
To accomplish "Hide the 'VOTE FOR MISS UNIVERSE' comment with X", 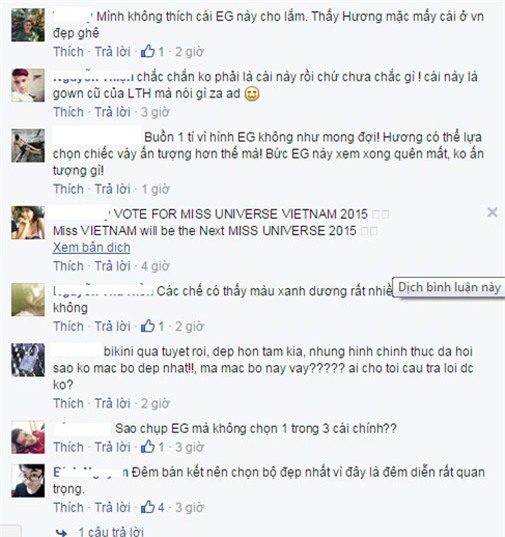I will (x=492, y=212).
